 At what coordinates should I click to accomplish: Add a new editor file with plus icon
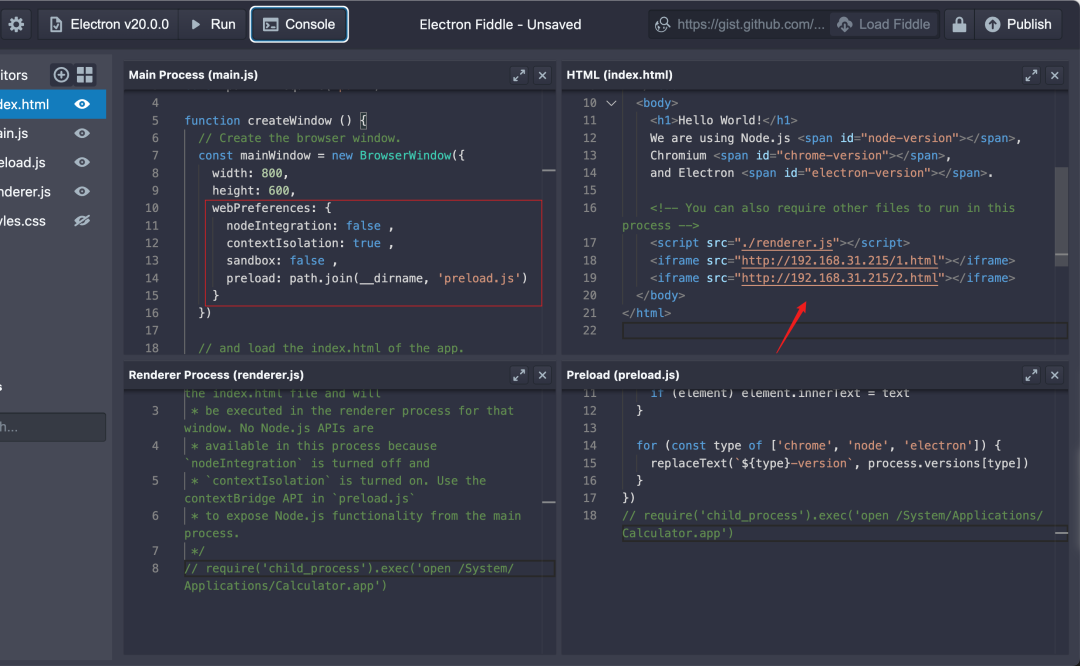point(61,74)
